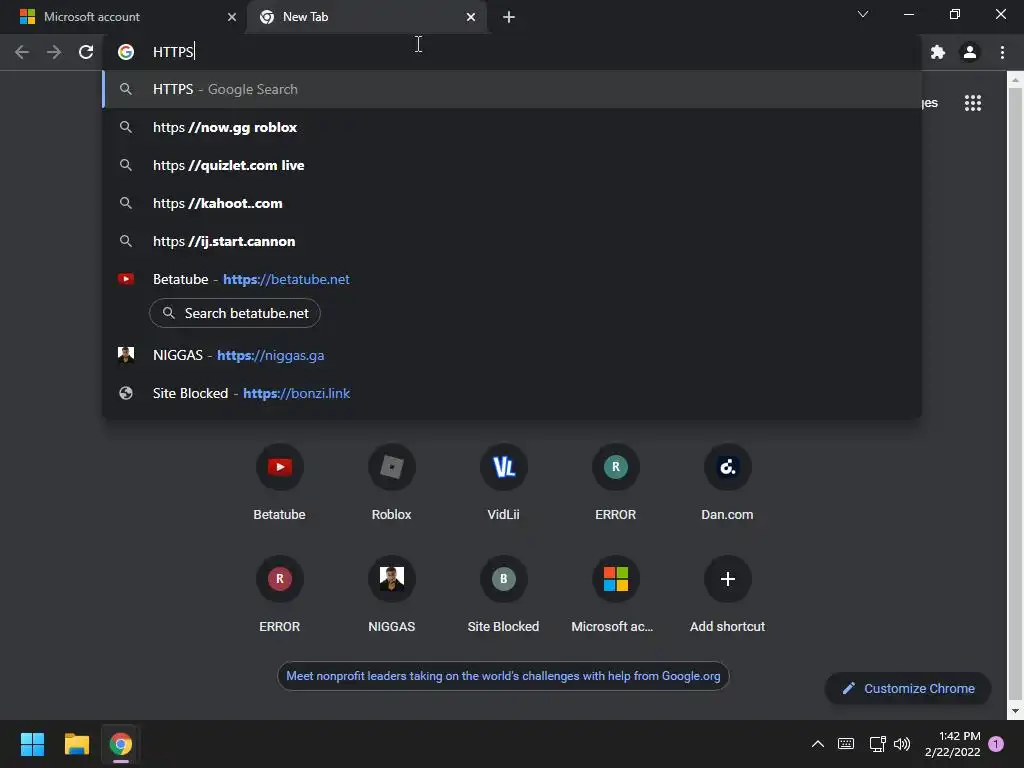Open network status tray icon
The width and height of the screenshot is (1024, 768).
[877, 744]
